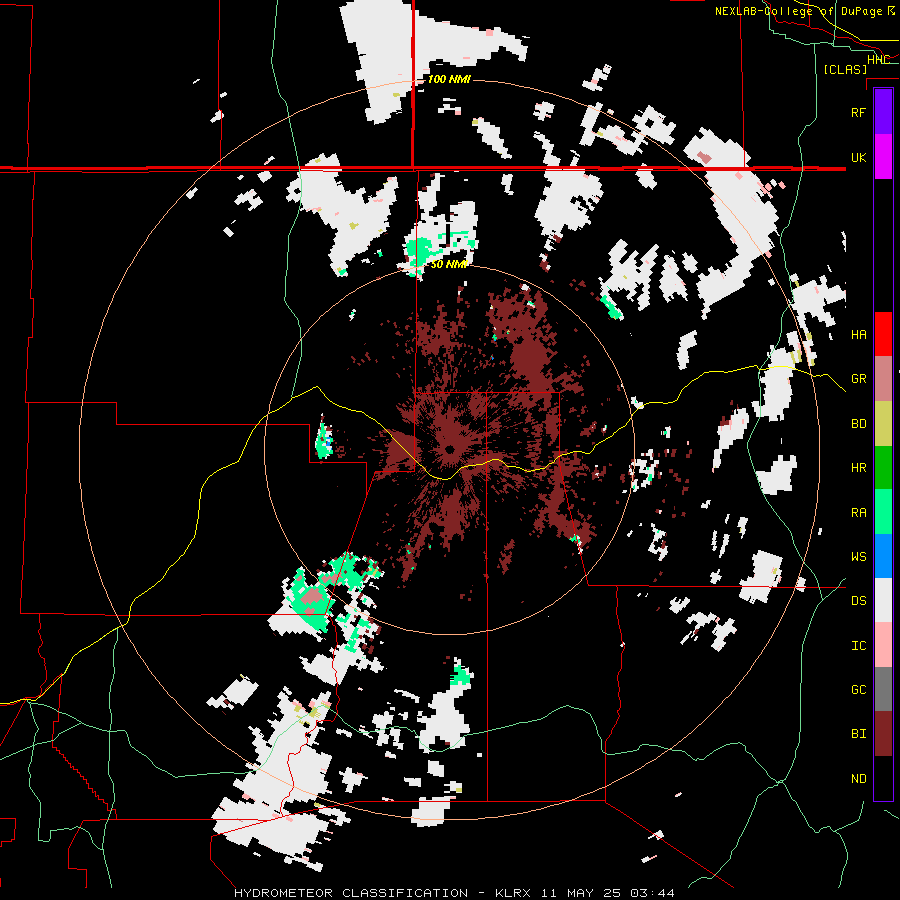The image size is (900, 900).
Task: Click the 50 NMI range ring label
Action: pyautogui.click(x=449, y=265)
